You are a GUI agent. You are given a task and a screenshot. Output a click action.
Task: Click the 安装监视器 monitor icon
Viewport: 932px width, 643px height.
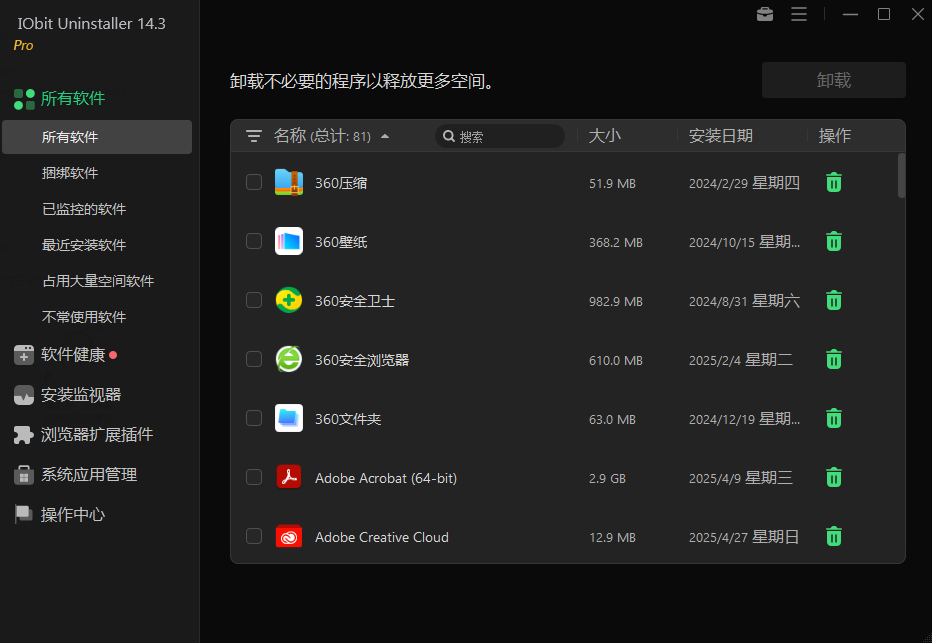[24, 395]
